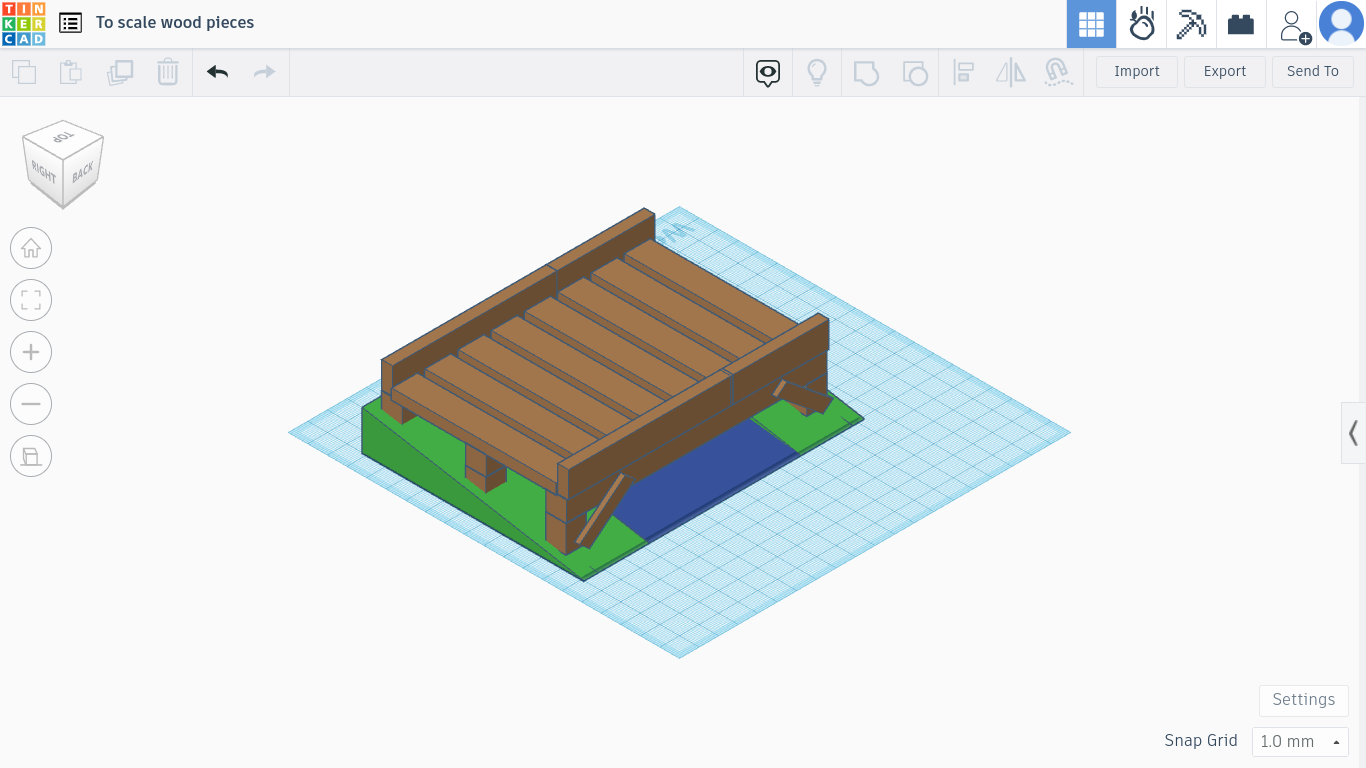Click the Import button
The height and width of the screenshot is (768, 1366).
(1136, 71)
